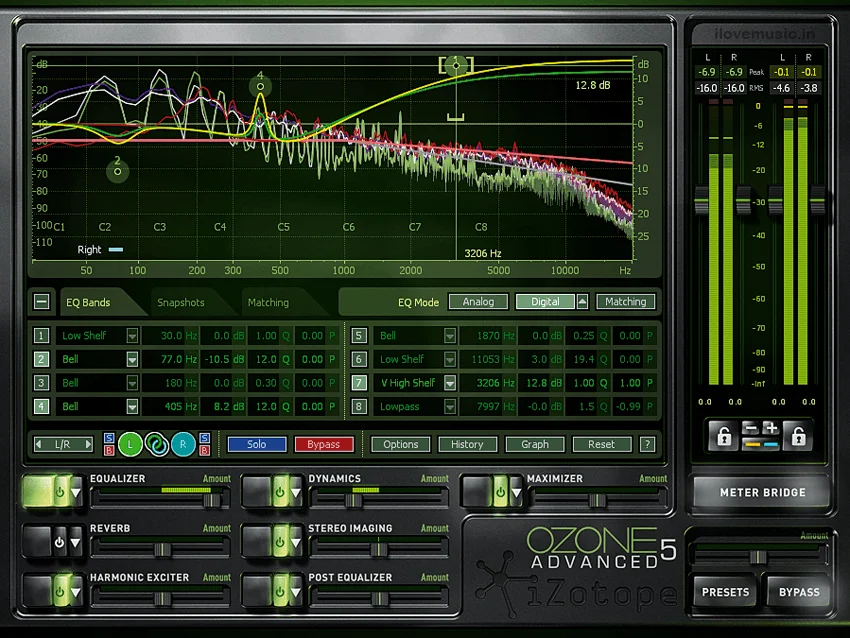Open the question mark help button

coord(647,444)
